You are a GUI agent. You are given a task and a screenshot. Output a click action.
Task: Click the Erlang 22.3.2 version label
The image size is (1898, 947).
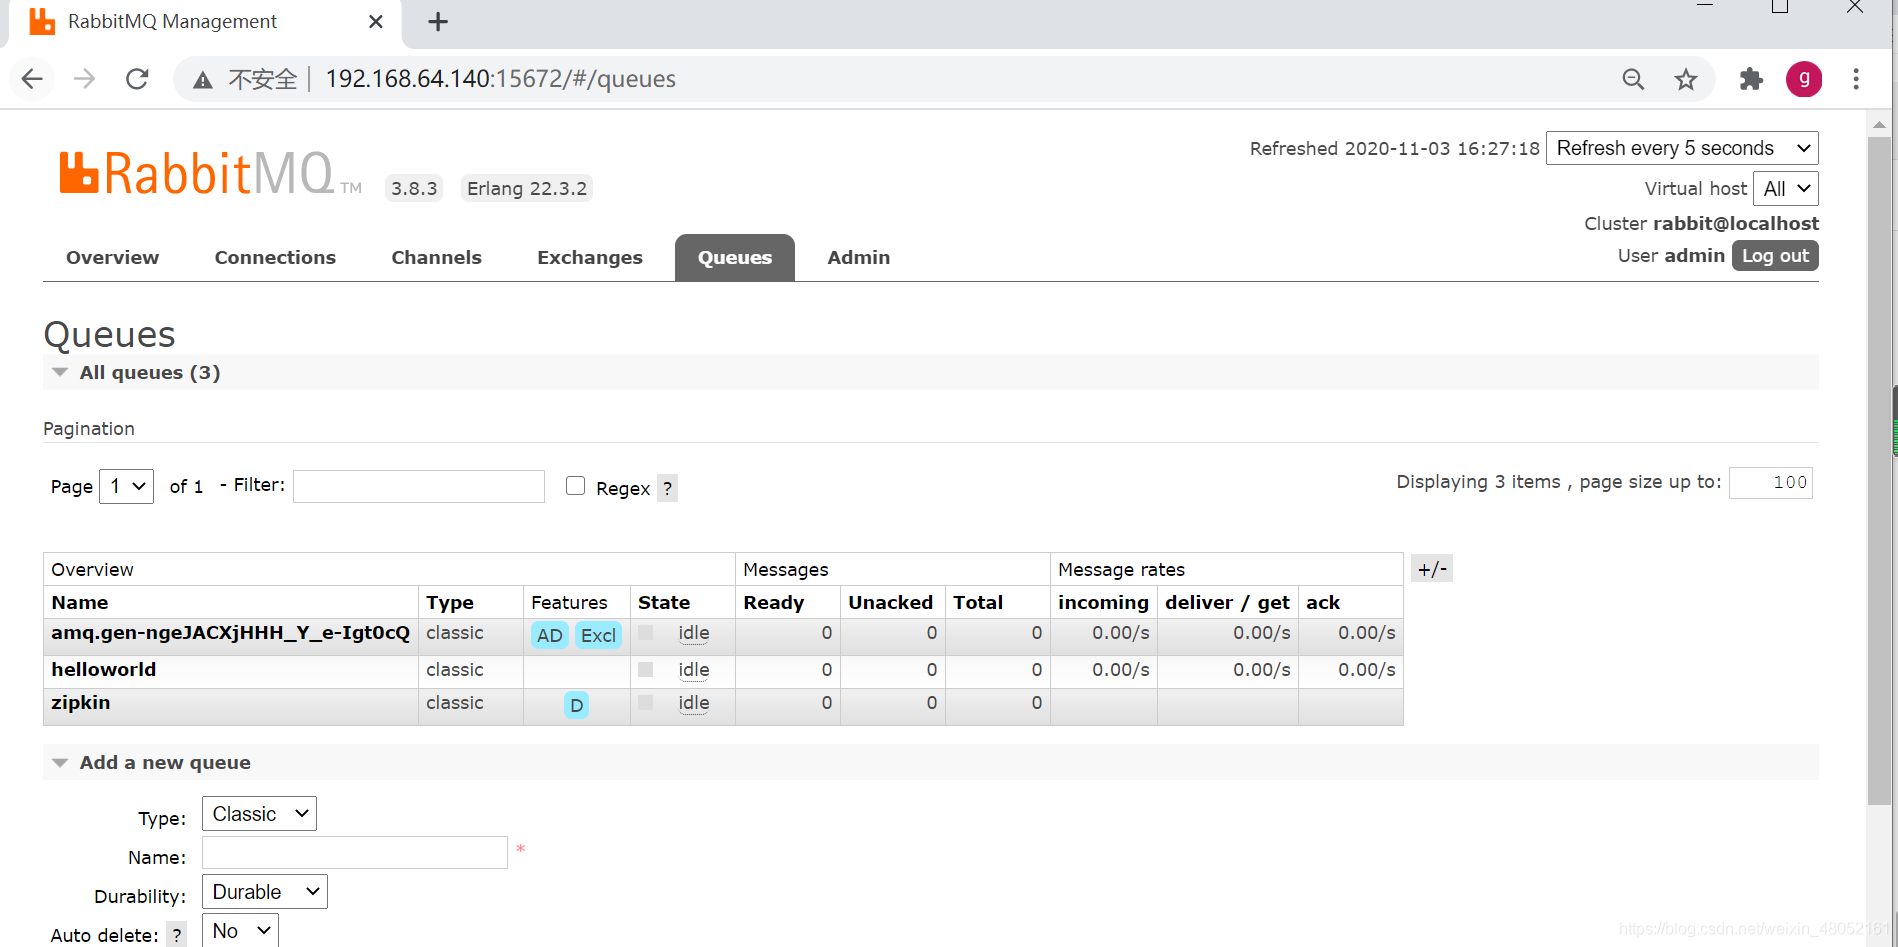[527, 189]
